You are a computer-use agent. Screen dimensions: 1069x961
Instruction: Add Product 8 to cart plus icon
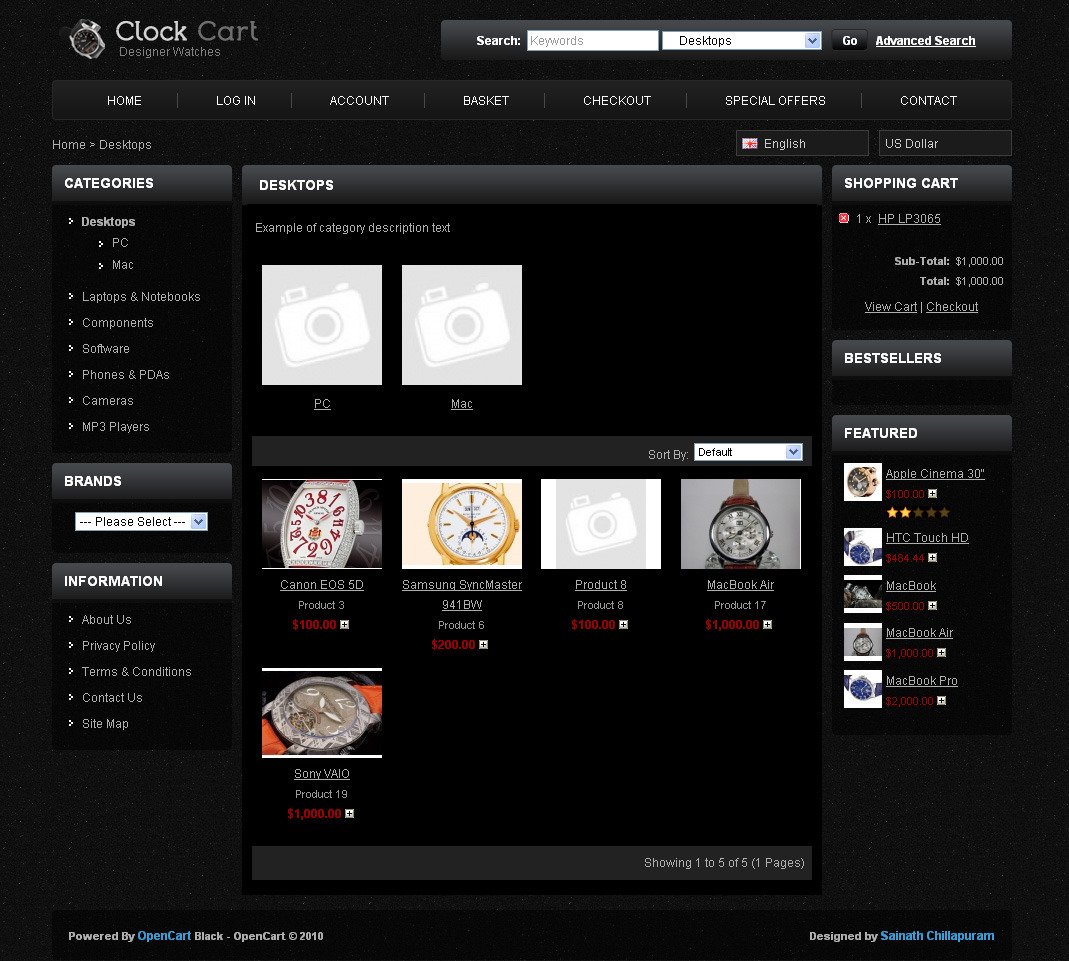click(x=623, y=624)
